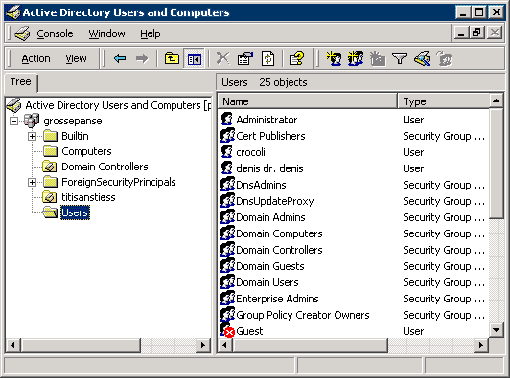Click the Back arrow toolbar icon

point(120,59)
